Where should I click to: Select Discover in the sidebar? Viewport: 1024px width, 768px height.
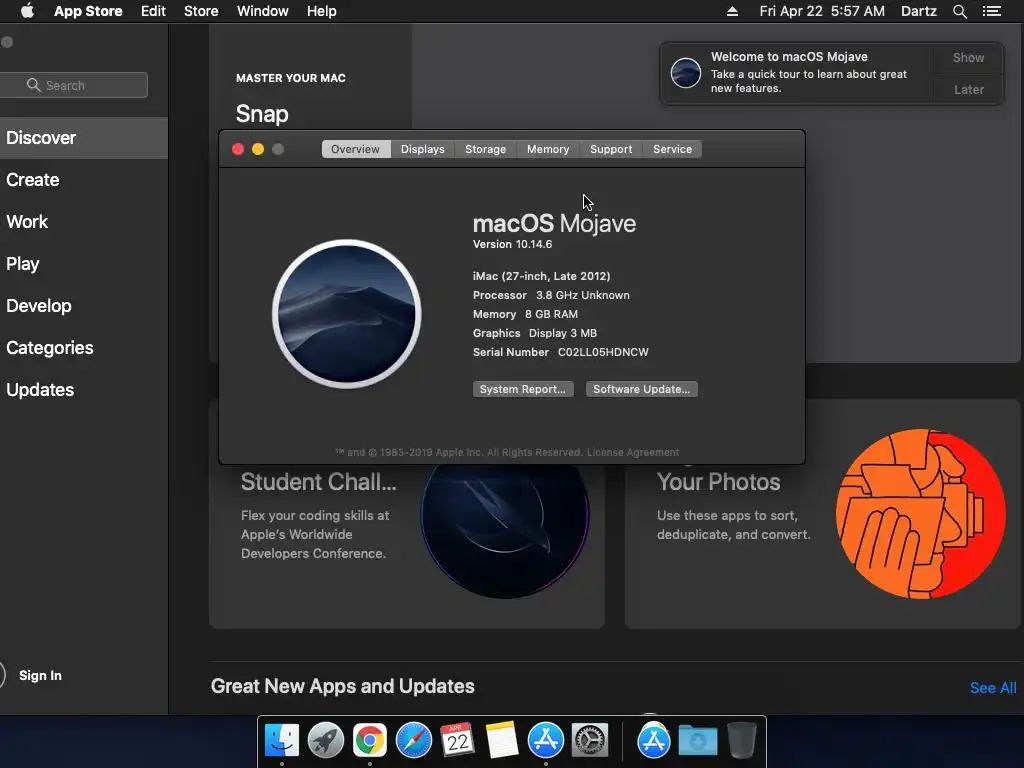[x=84, y=138]
